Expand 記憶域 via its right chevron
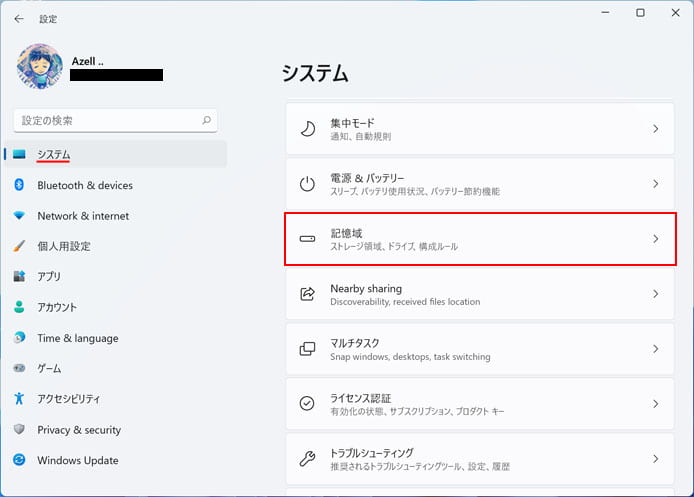The width and height of the screenshot is (694, 497). click(x=655, y=239)
